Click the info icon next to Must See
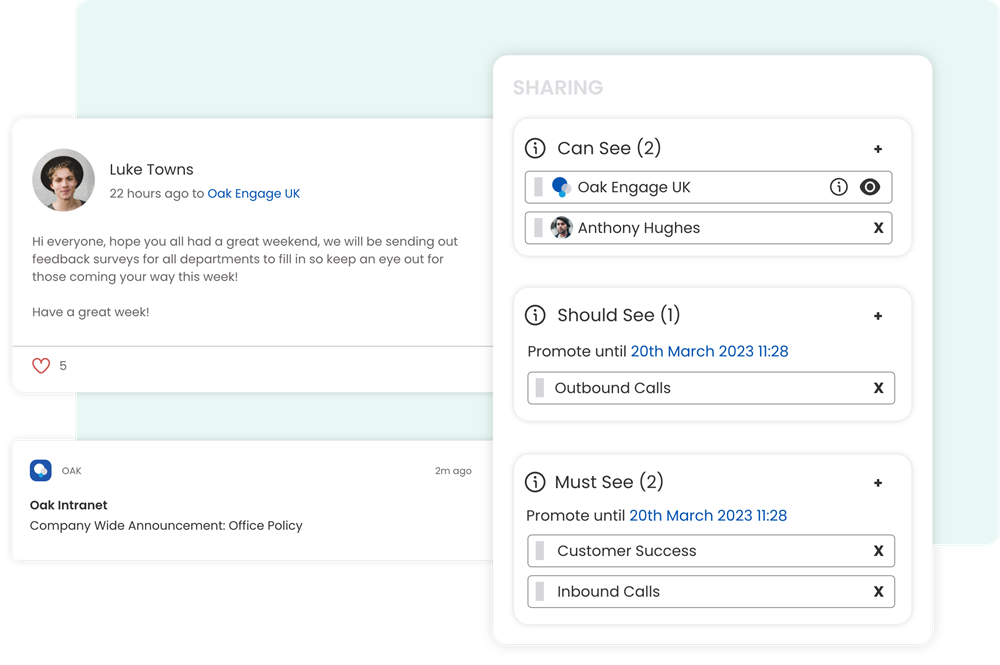 pos(535,482)
